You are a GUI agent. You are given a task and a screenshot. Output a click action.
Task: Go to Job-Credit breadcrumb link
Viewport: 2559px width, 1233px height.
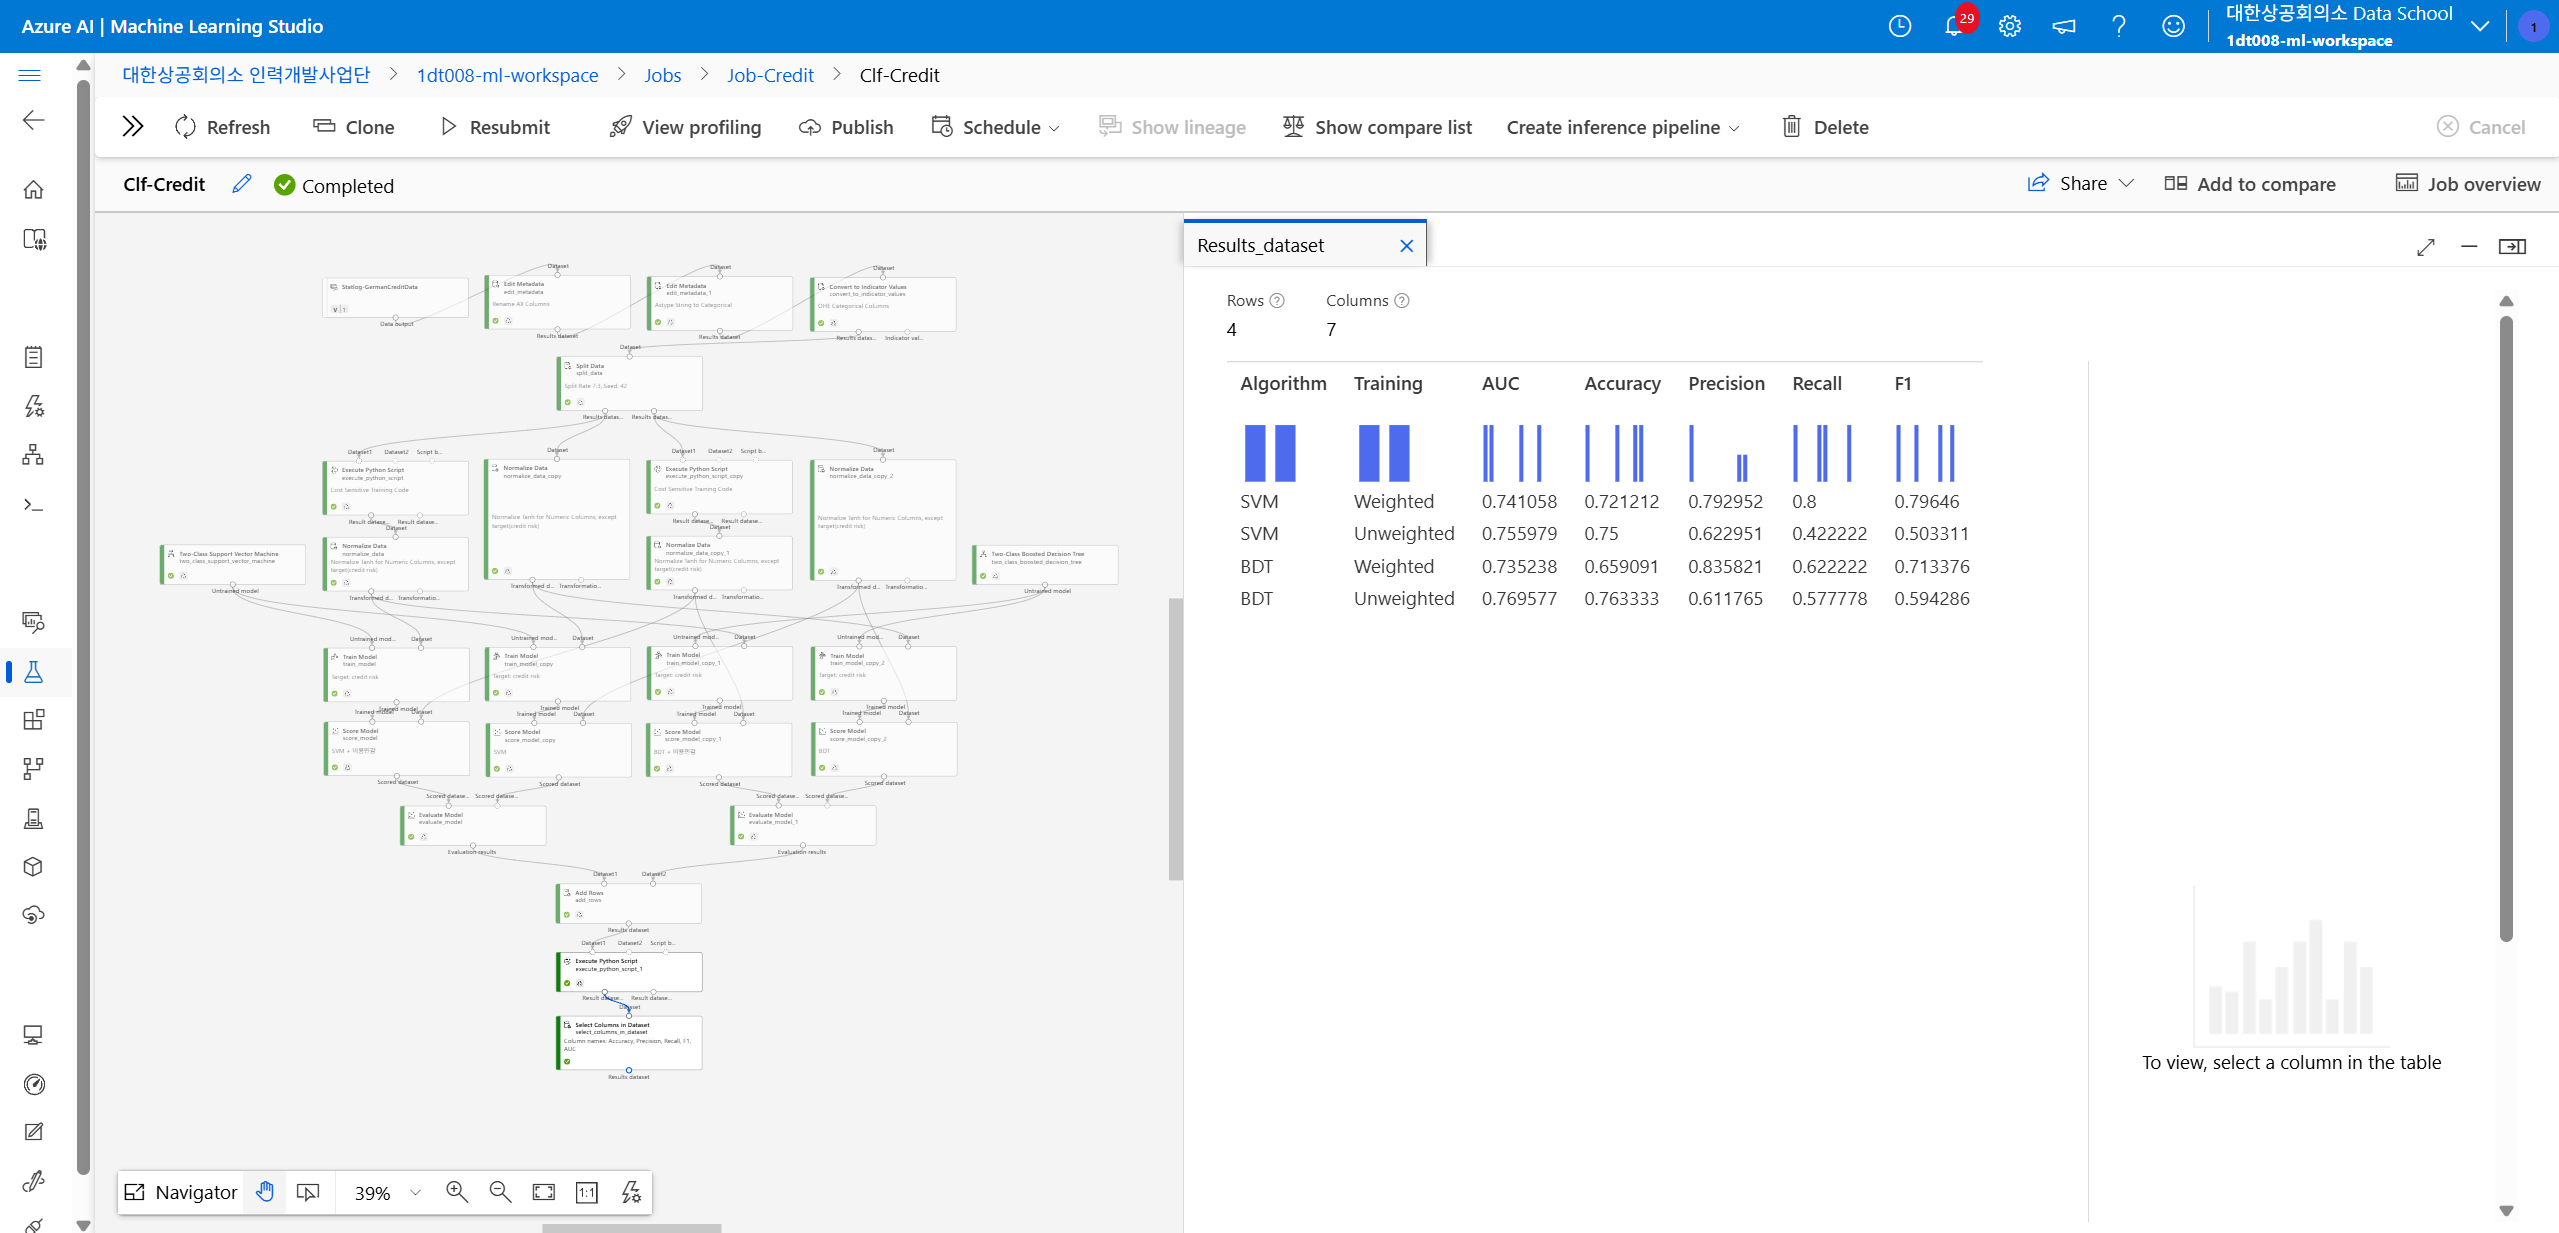tap(769, 75)
